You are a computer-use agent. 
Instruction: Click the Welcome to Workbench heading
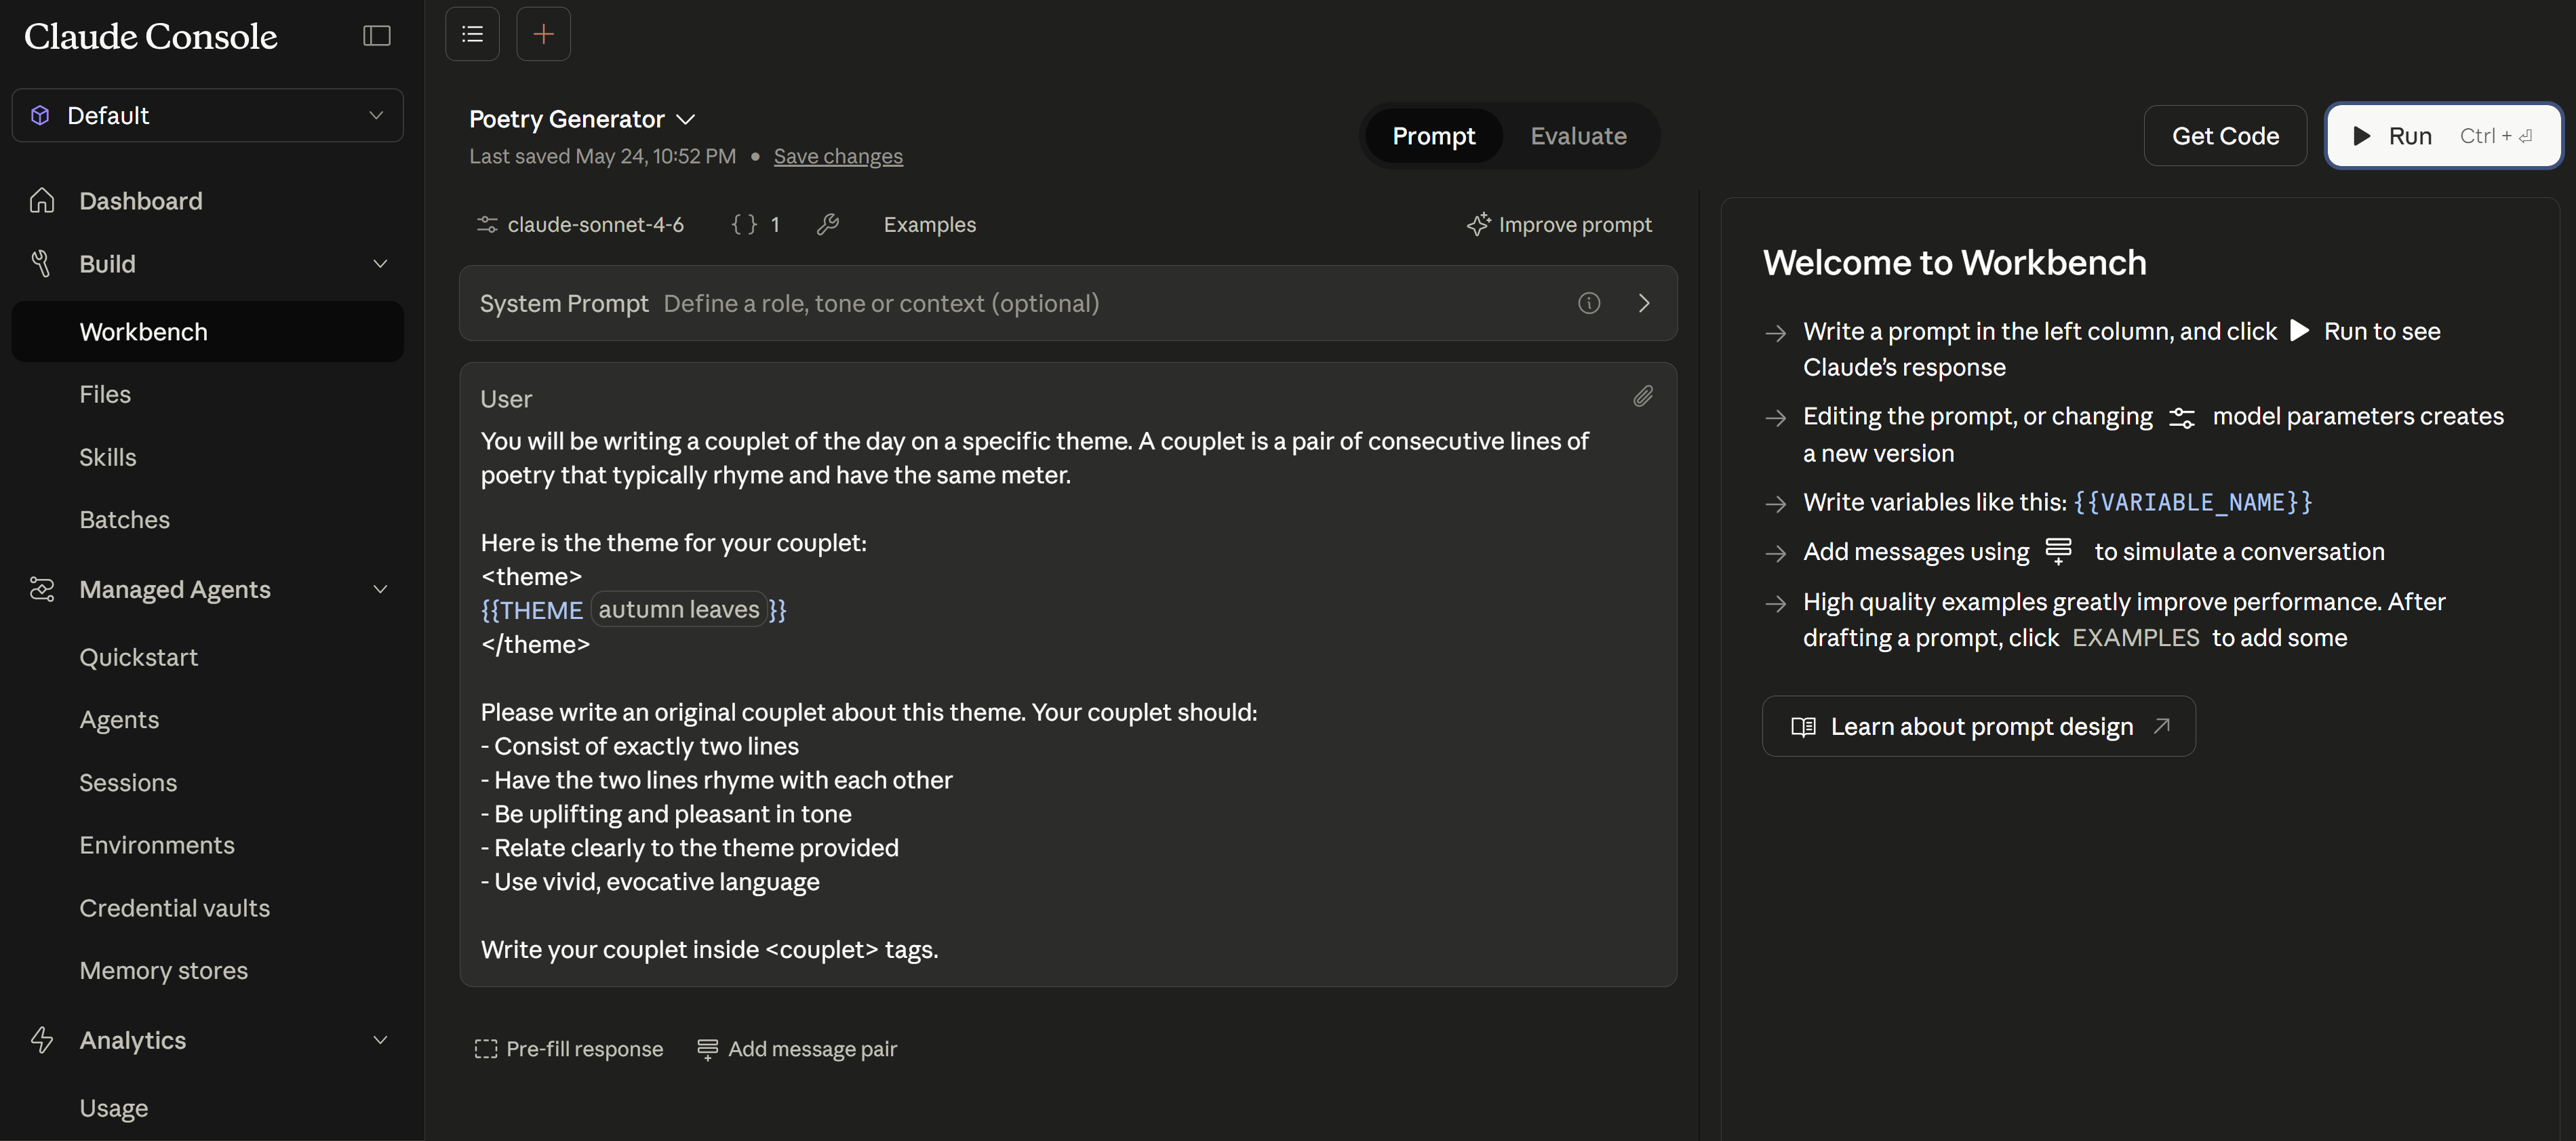tap(1954, 262)
